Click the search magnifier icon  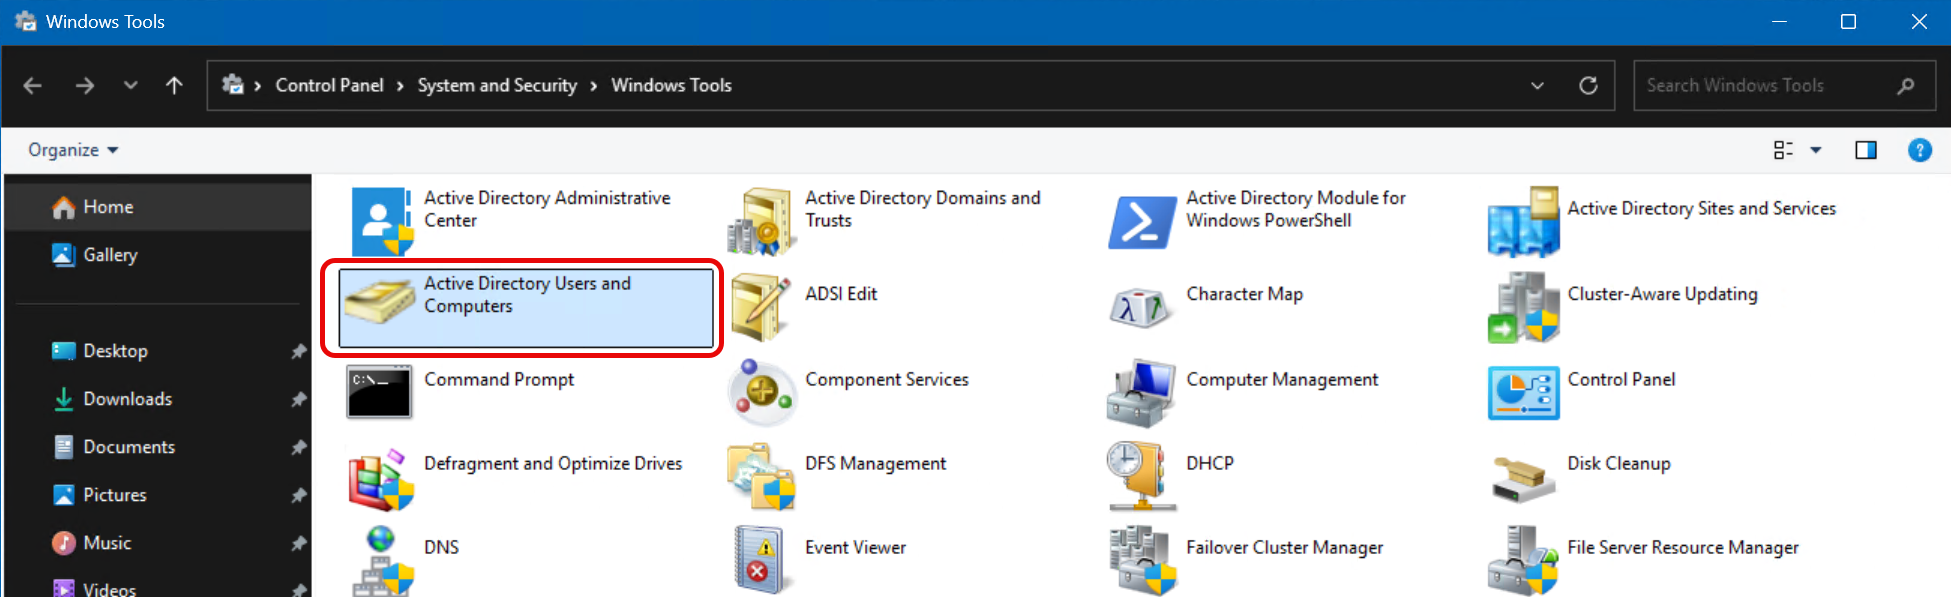(x=1905, y=86)
